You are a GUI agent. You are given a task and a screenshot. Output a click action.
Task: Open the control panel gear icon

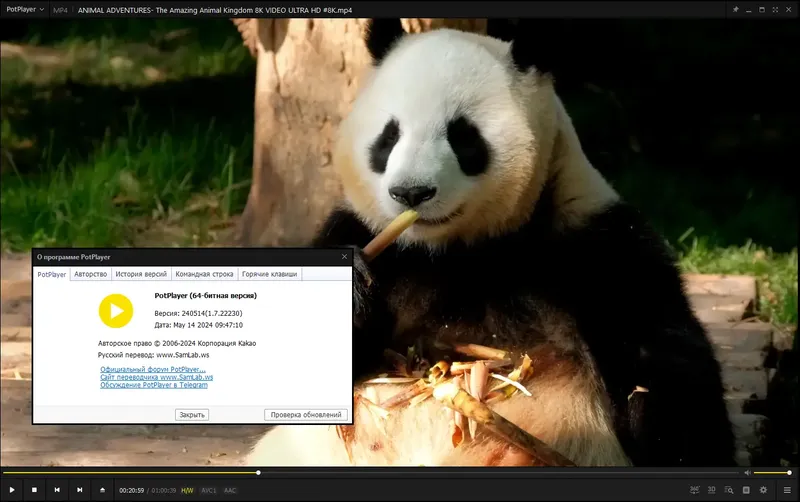(x=763, y=490)
